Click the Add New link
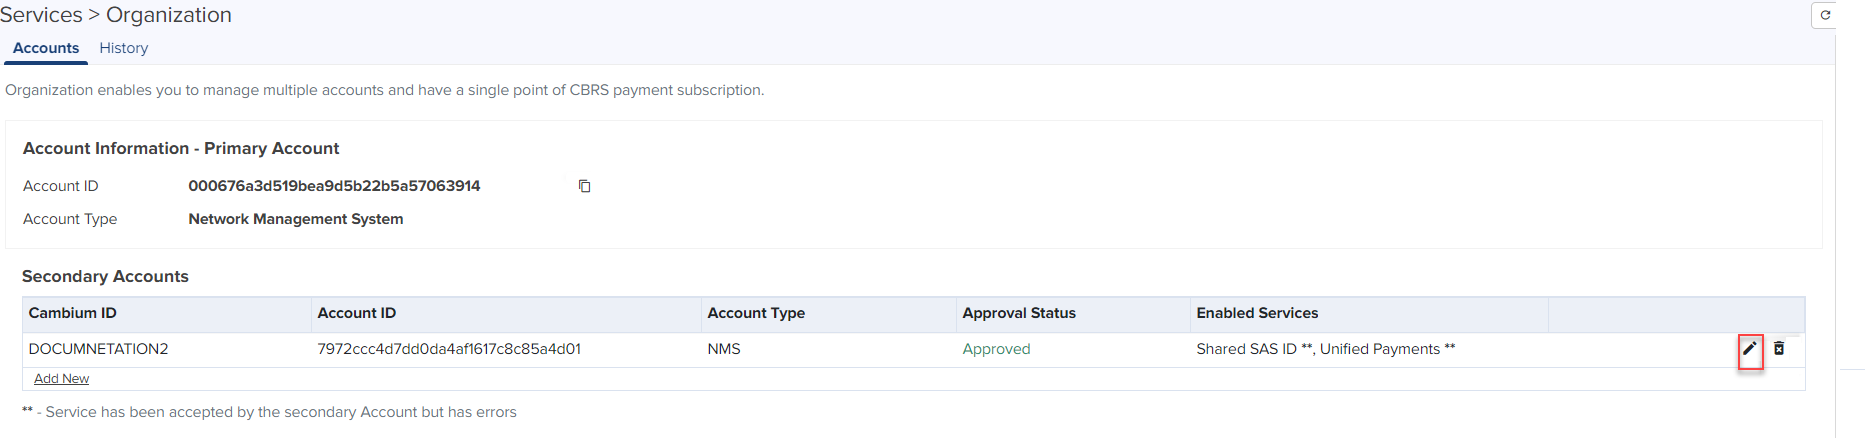1865x438 pixels. click(61, 379)
